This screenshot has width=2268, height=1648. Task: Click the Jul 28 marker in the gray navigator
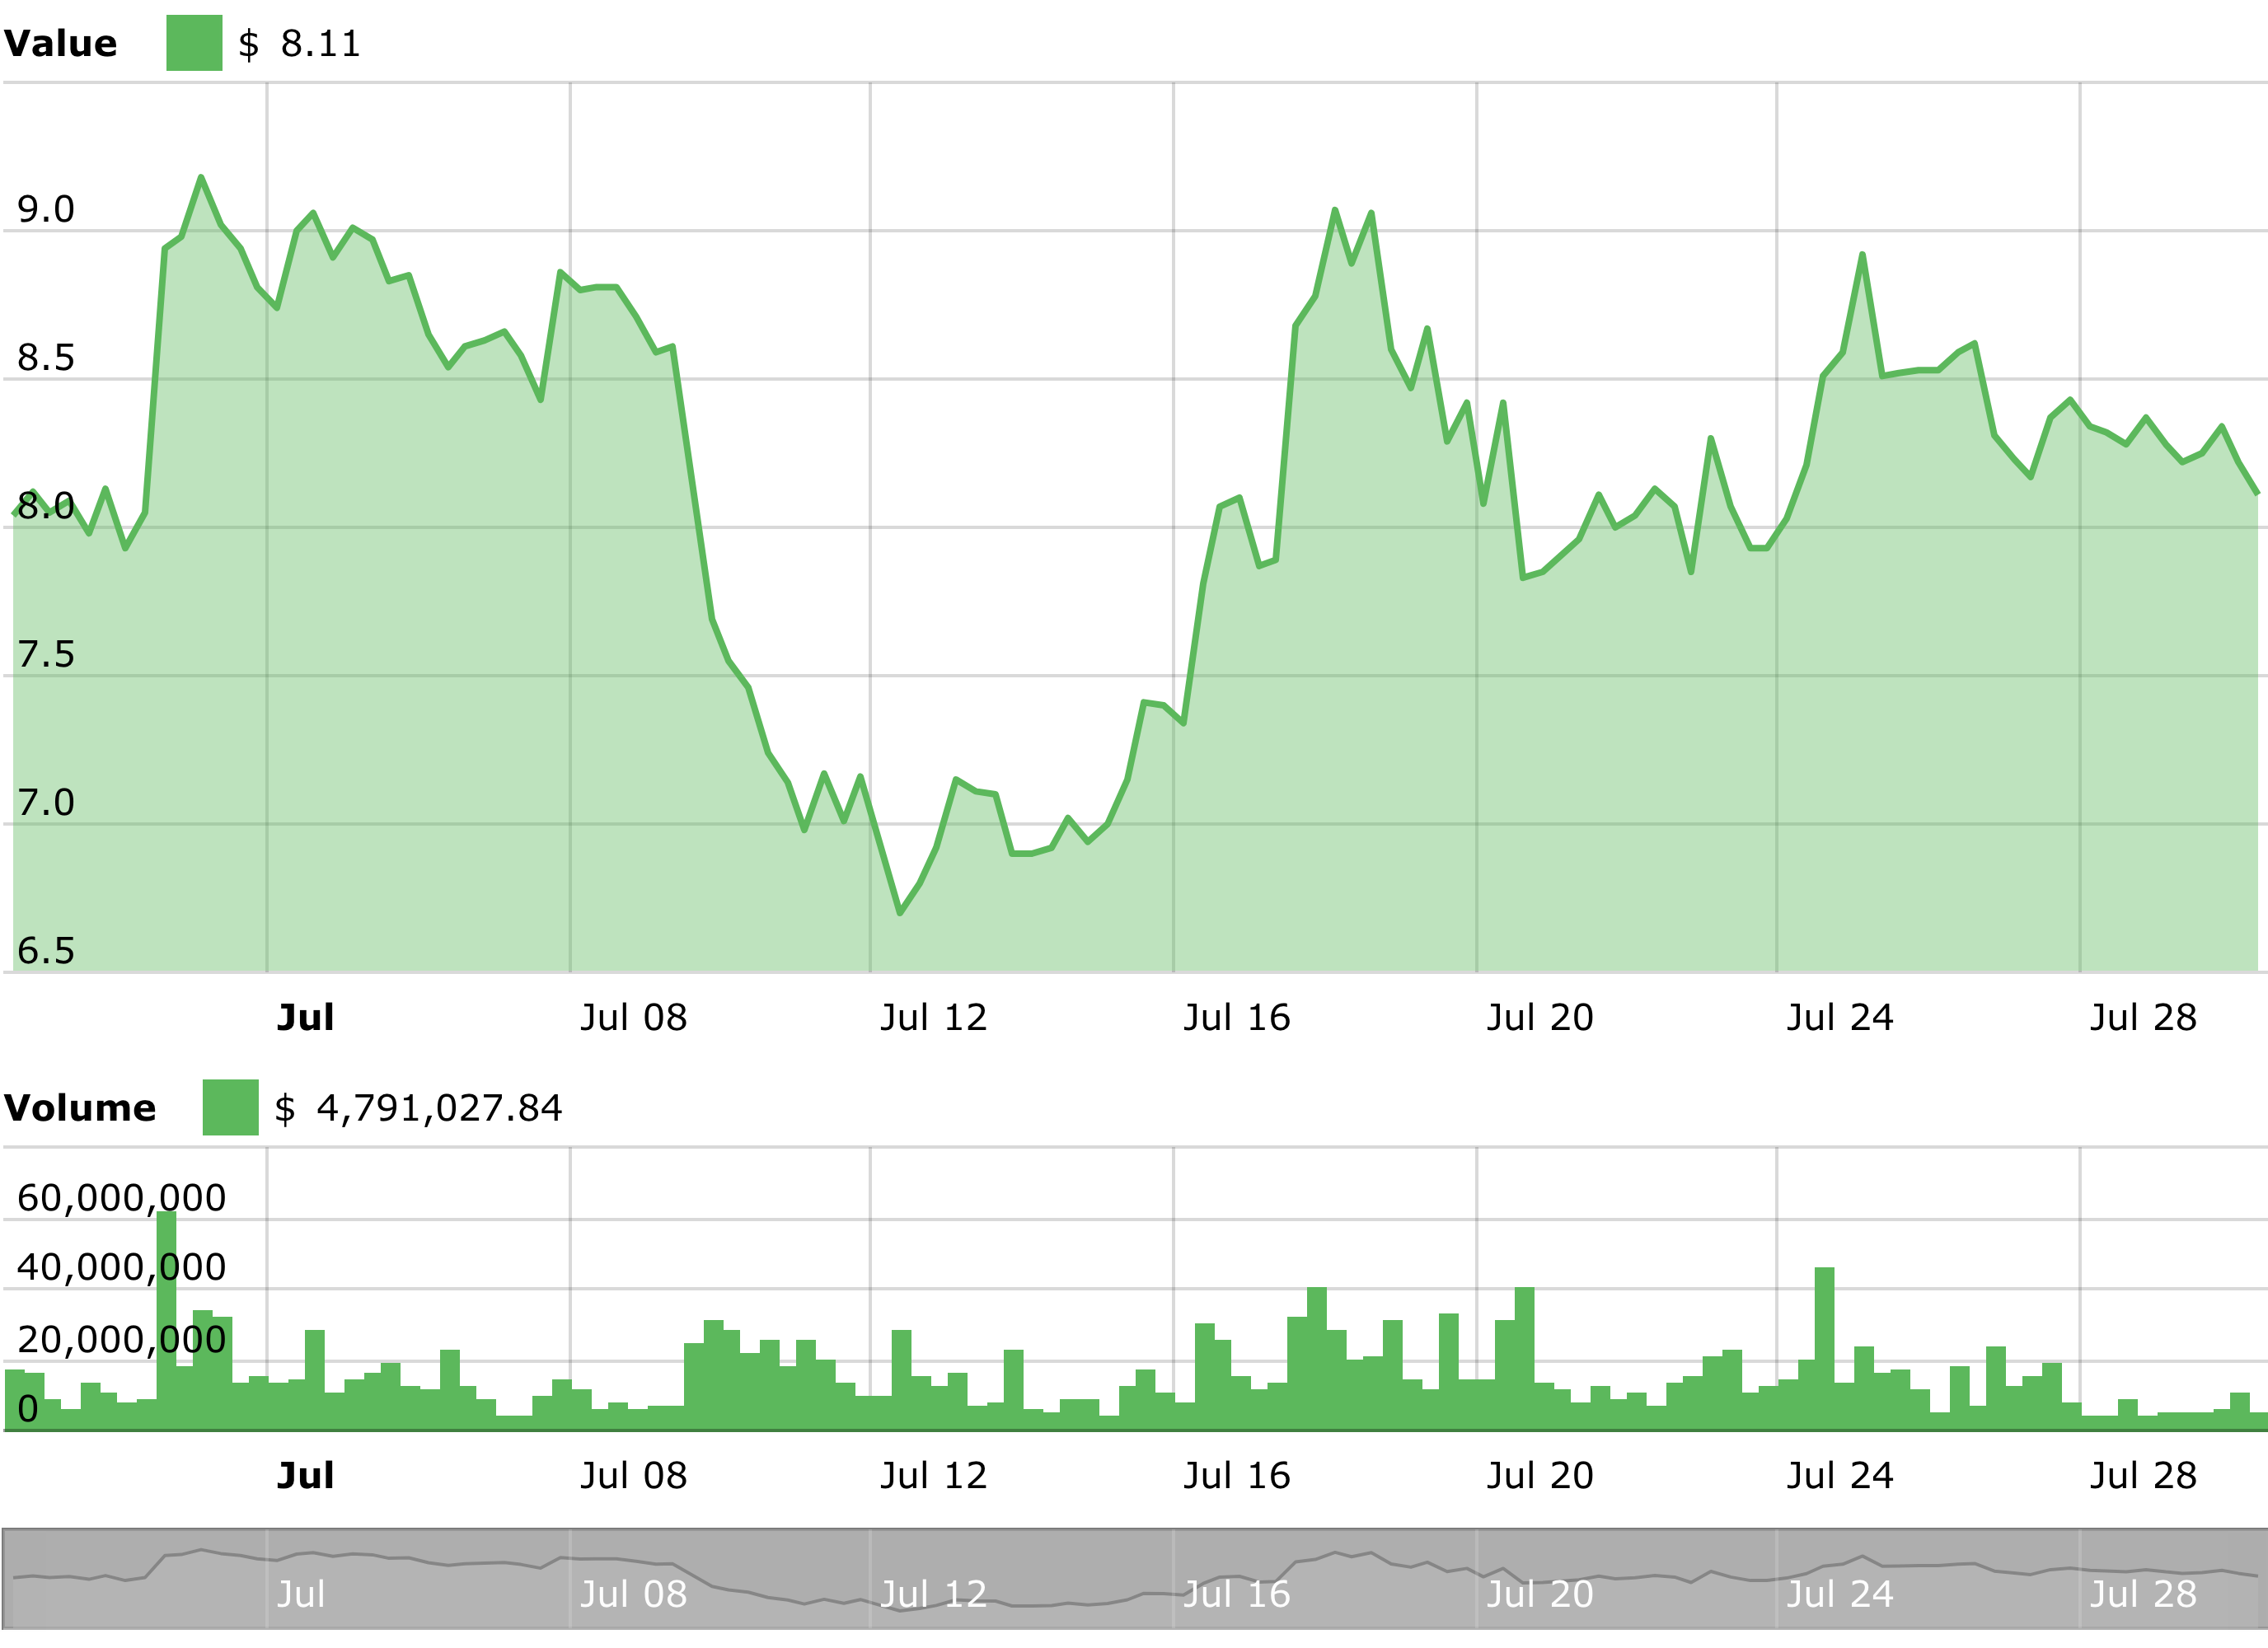(2143, 1594)
